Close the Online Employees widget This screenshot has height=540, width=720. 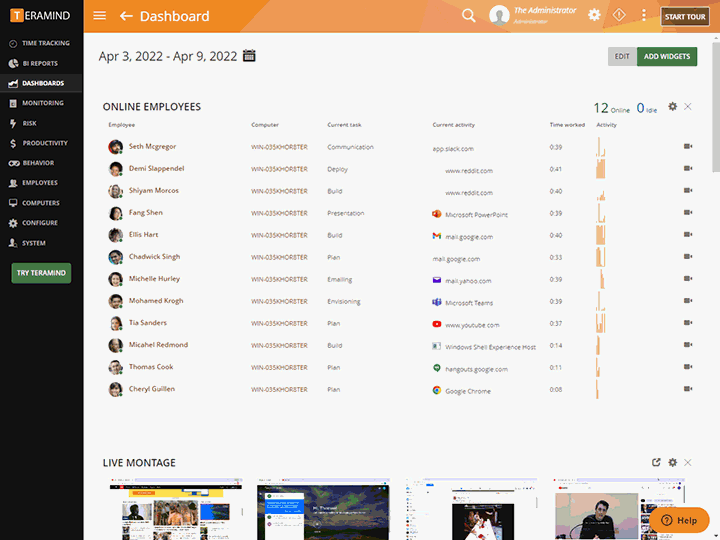pos(688,107)
